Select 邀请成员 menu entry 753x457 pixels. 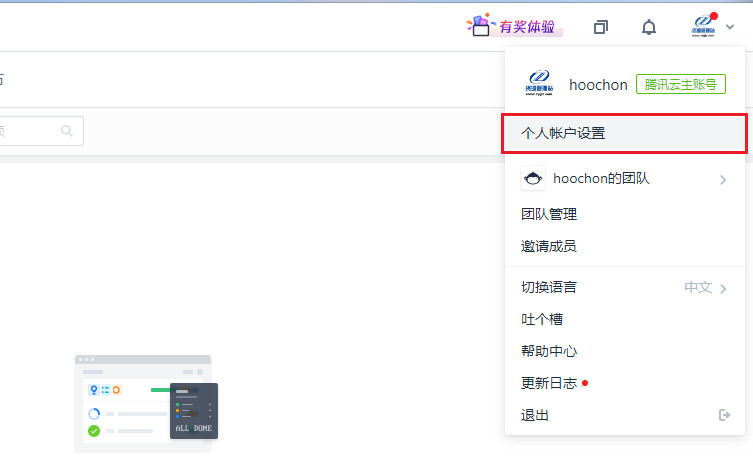tap(549, 246)
